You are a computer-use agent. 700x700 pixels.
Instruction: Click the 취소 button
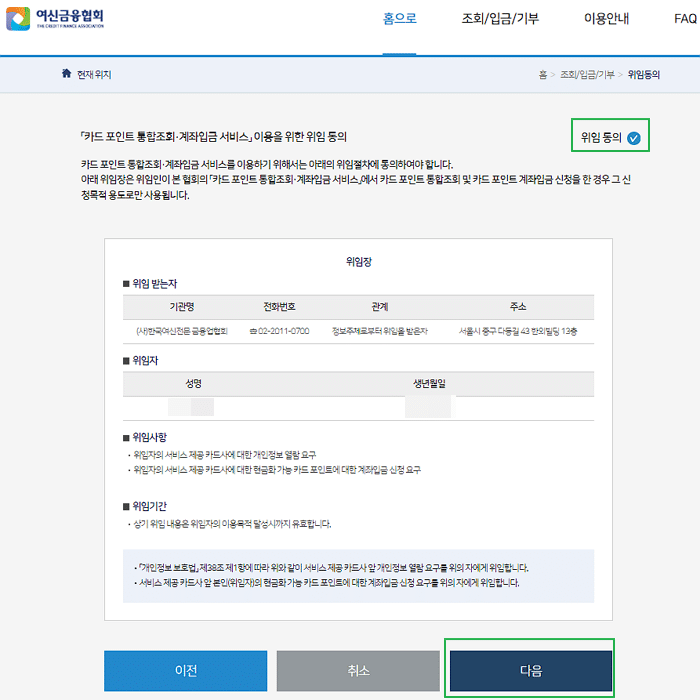[x=358, y=671]
